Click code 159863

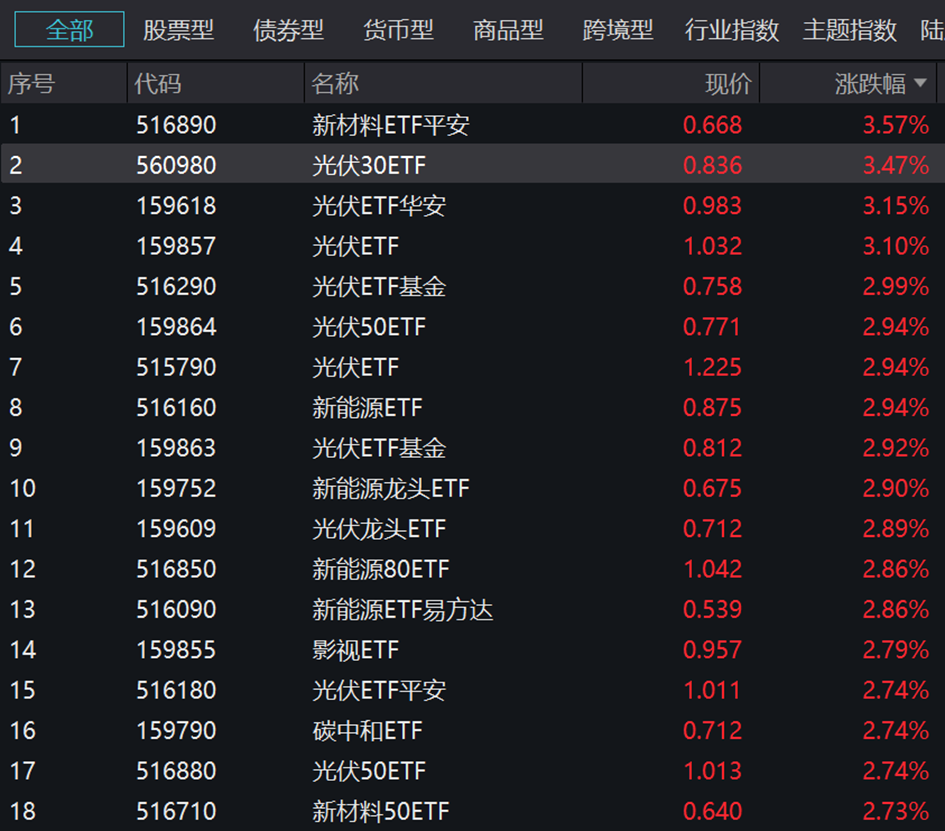coord(176,448)
